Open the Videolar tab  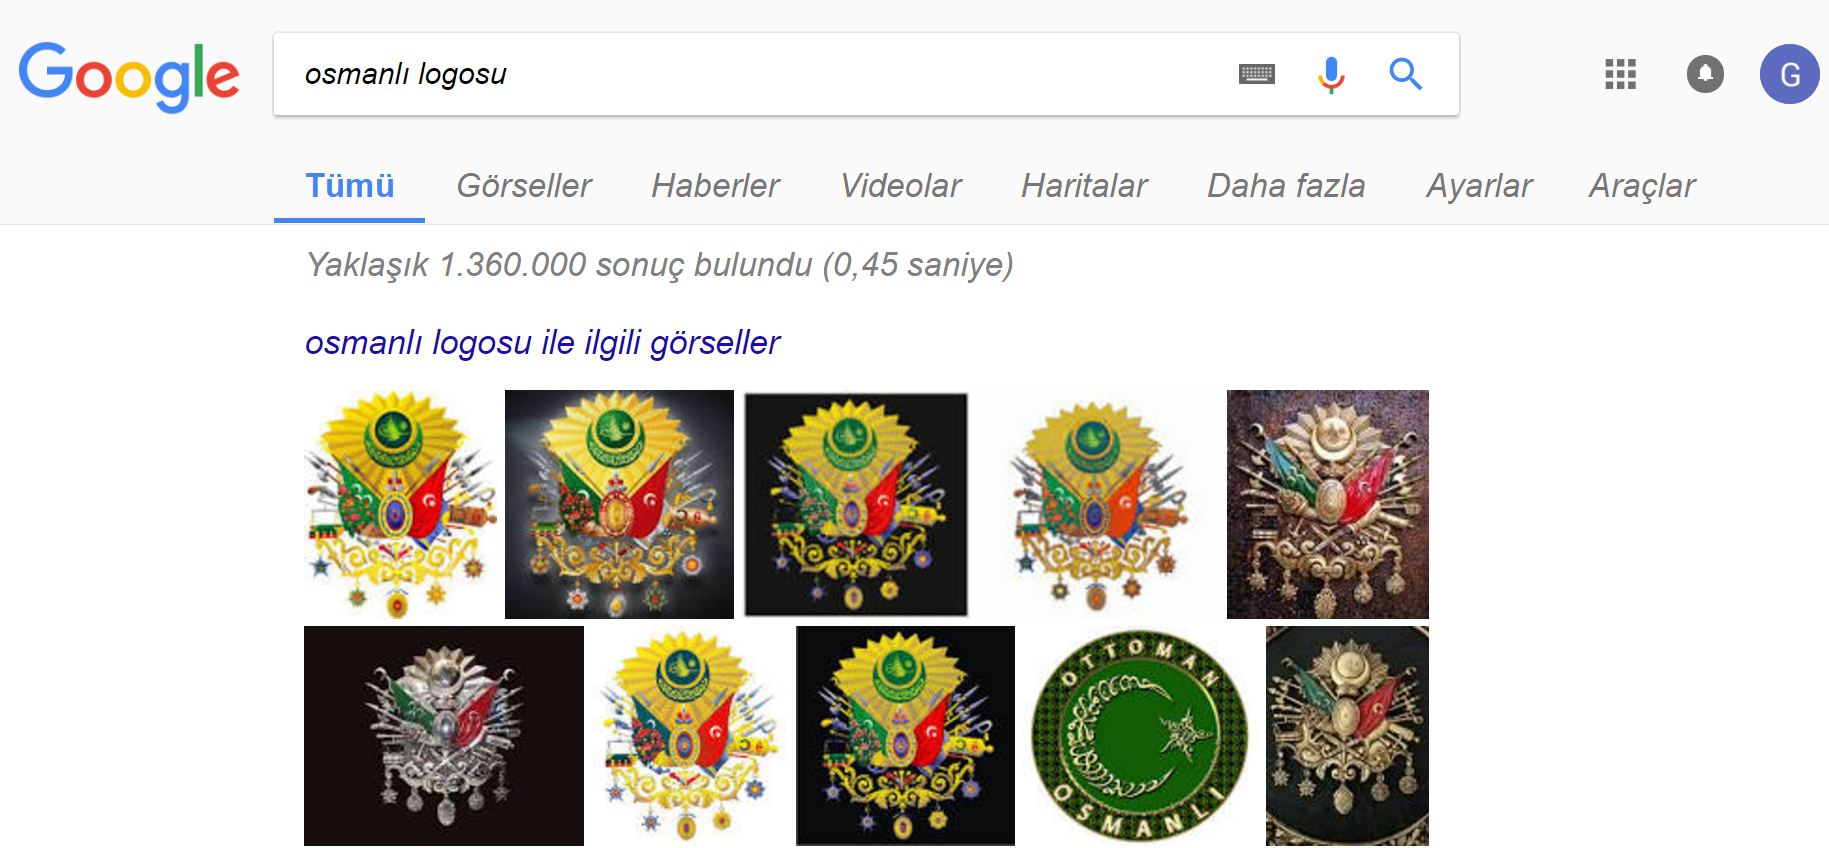(x=901, y=186)
